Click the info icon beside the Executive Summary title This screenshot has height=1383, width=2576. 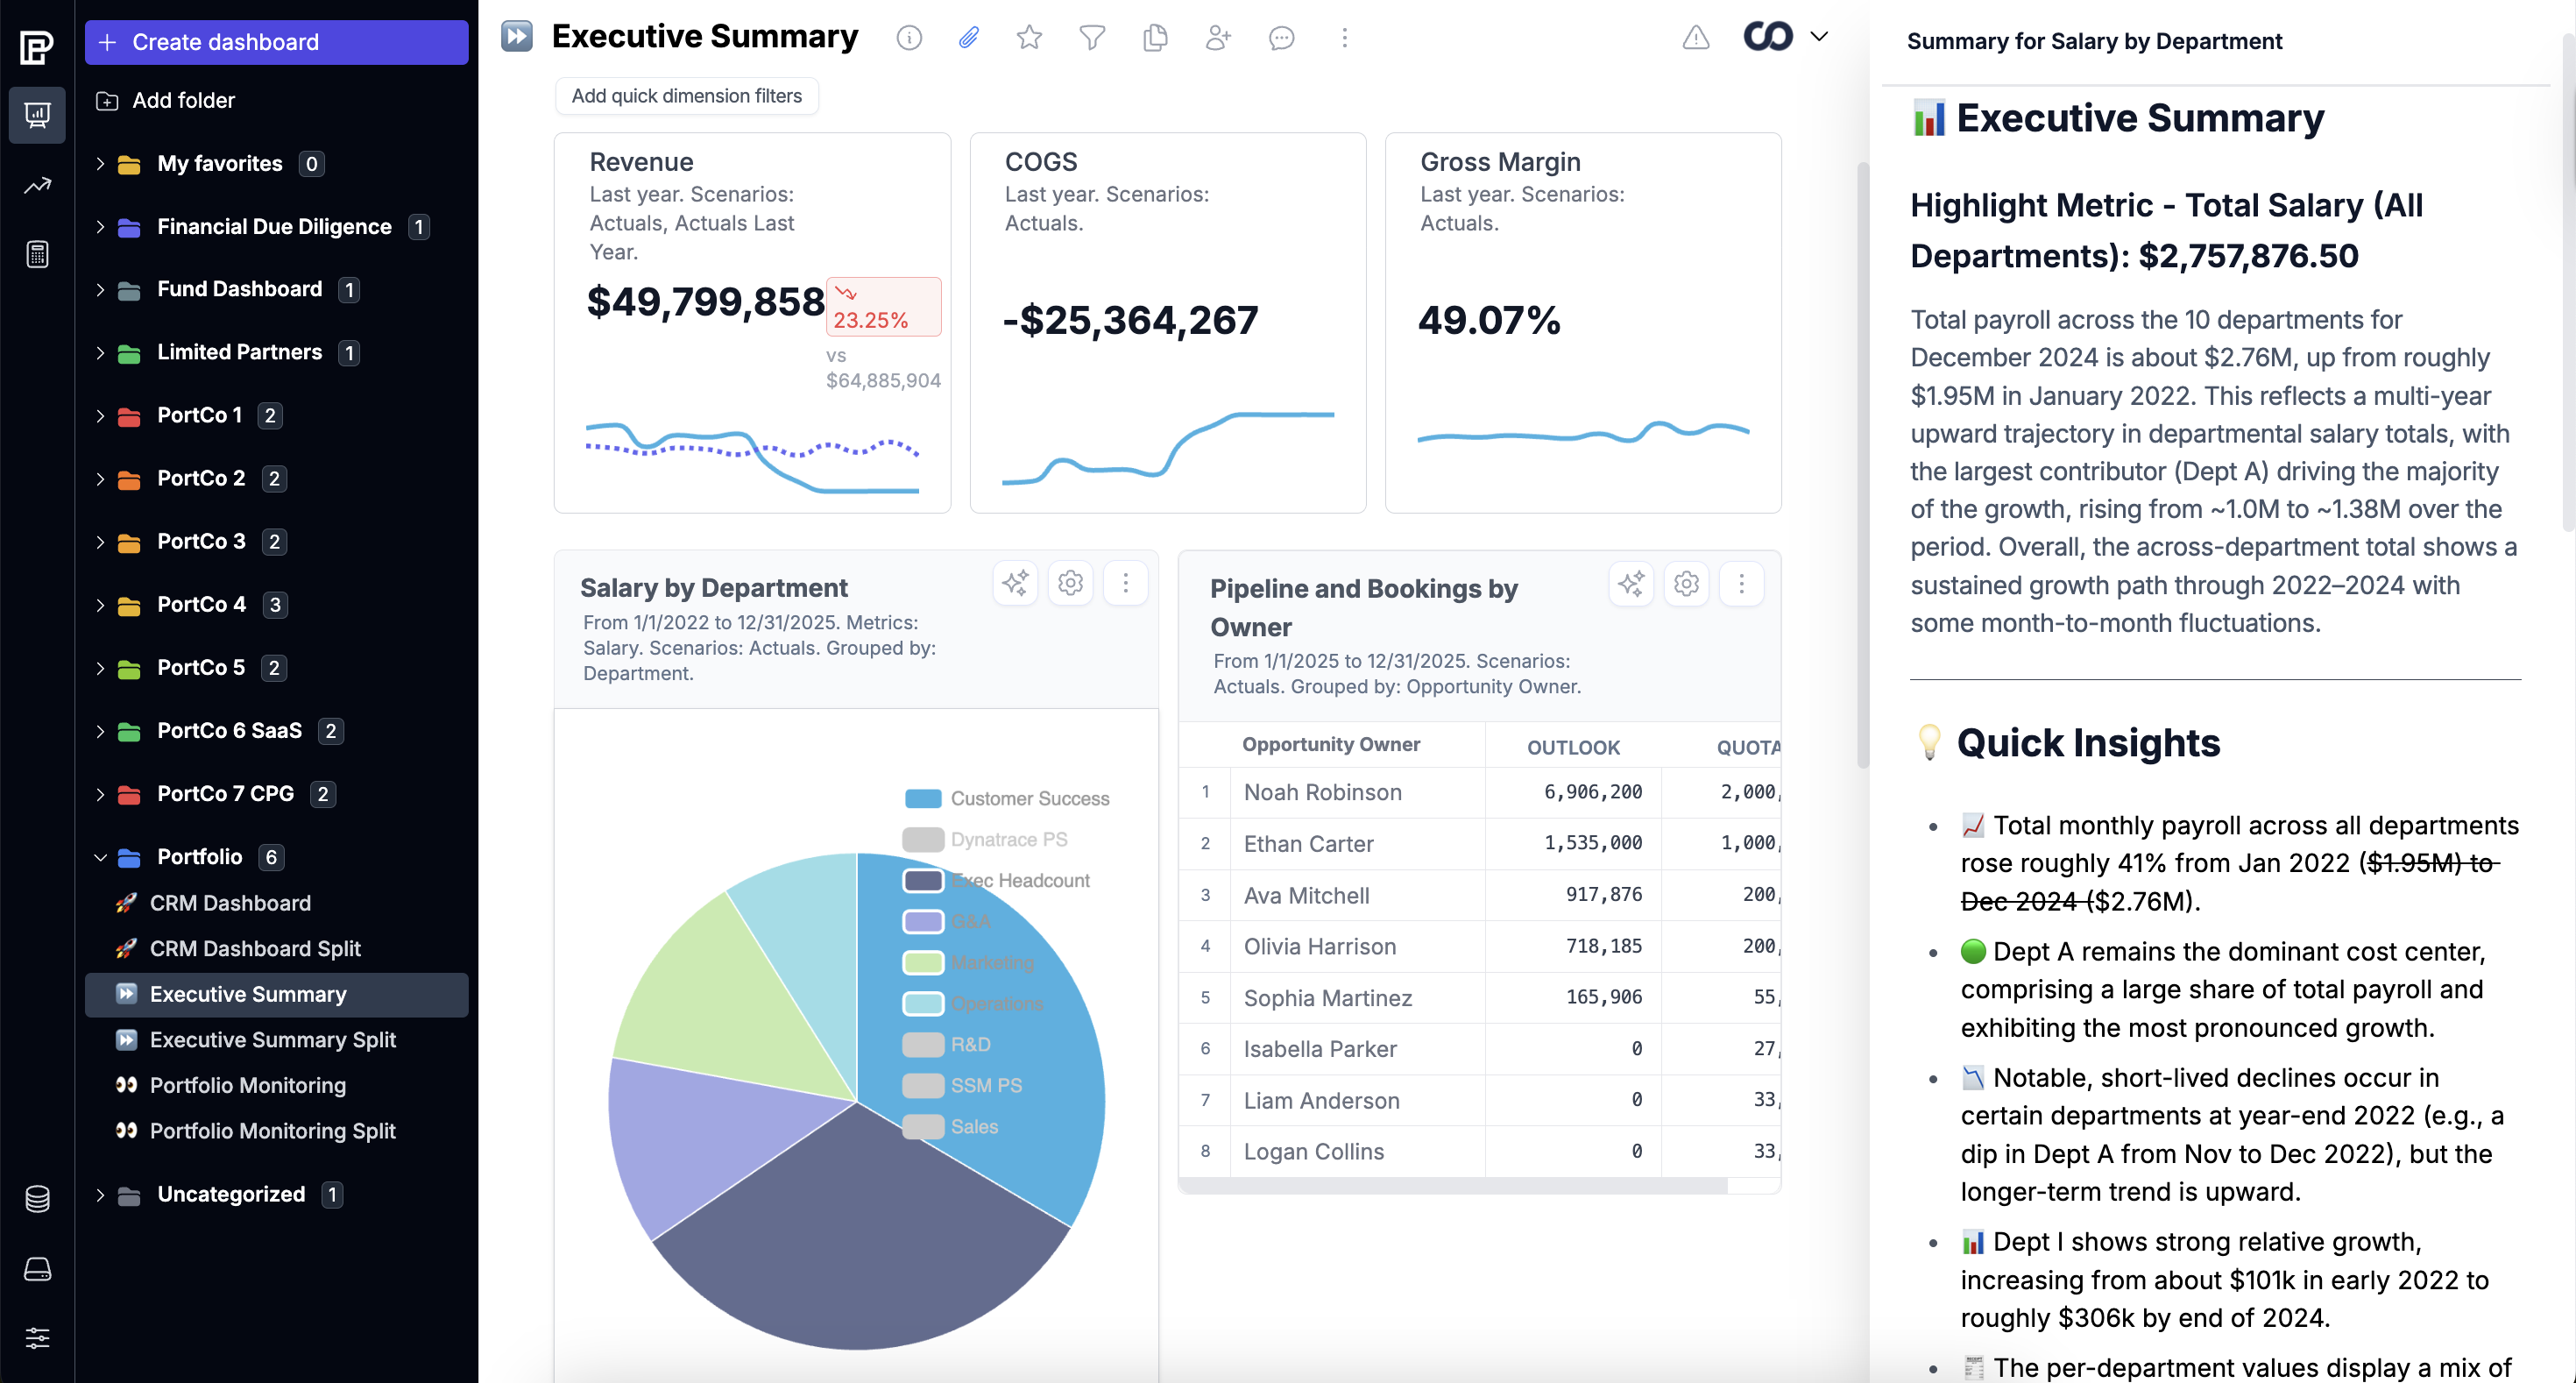point(908,38)
